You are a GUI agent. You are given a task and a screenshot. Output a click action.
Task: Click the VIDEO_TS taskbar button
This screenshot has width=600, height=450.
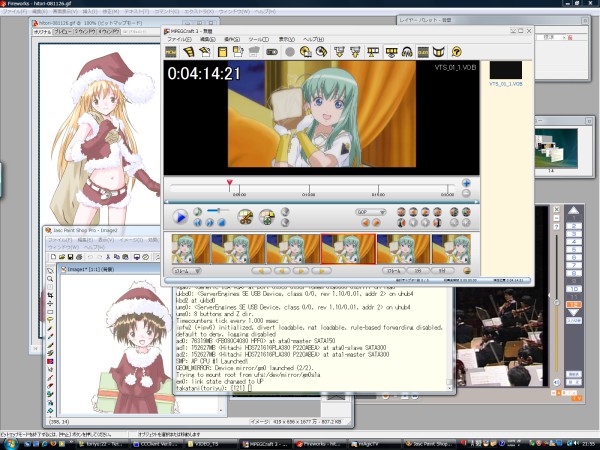212,444
